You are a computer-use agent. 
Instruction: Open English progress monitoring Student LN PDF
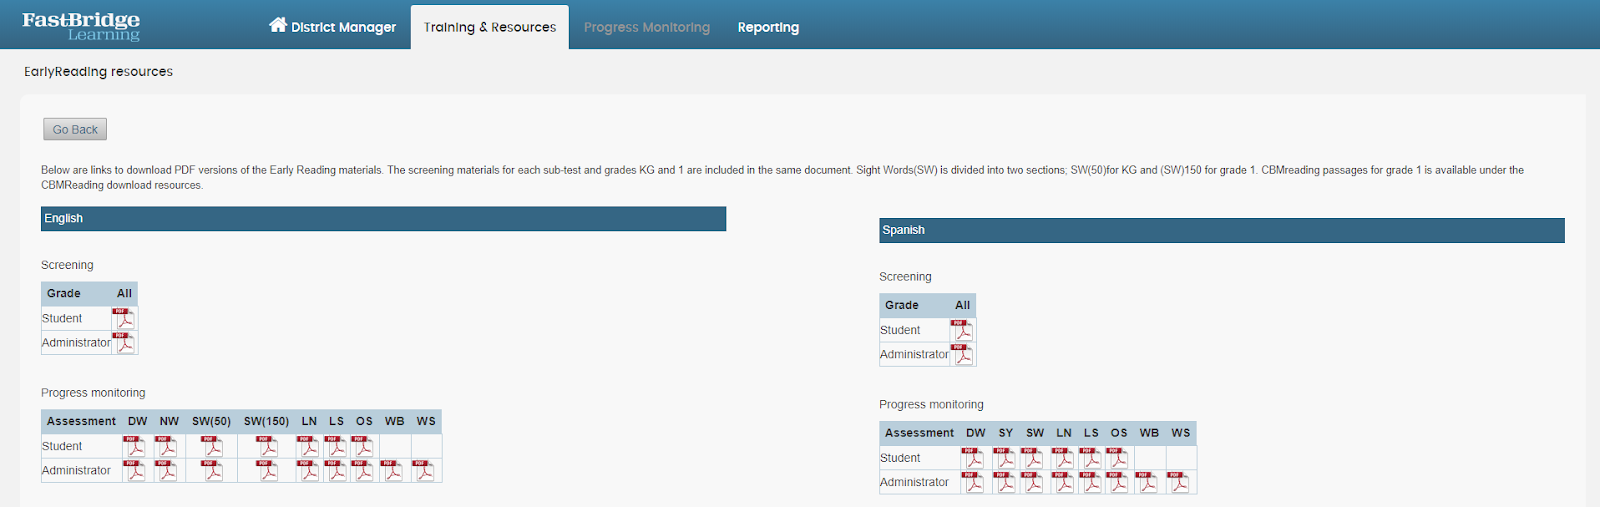coord(308,446)
